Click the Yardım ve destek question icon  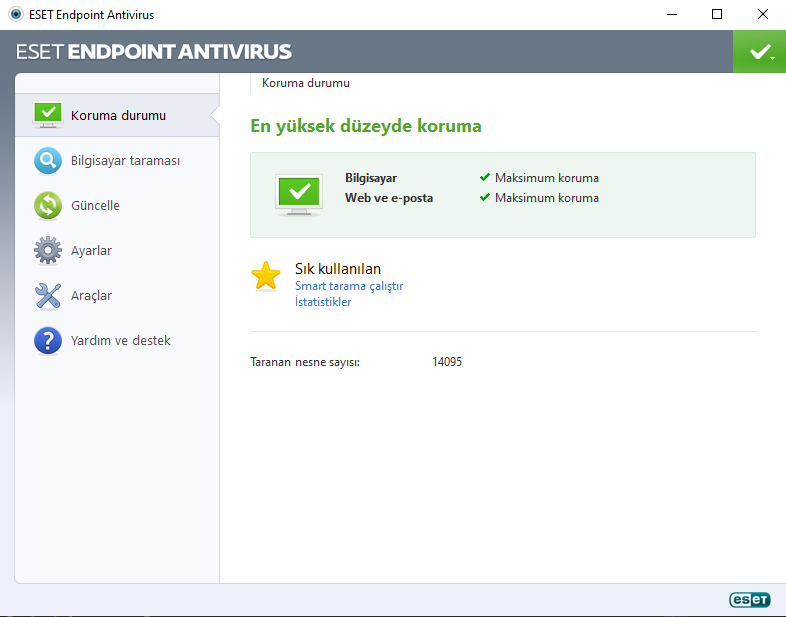[x=48, y=340]
